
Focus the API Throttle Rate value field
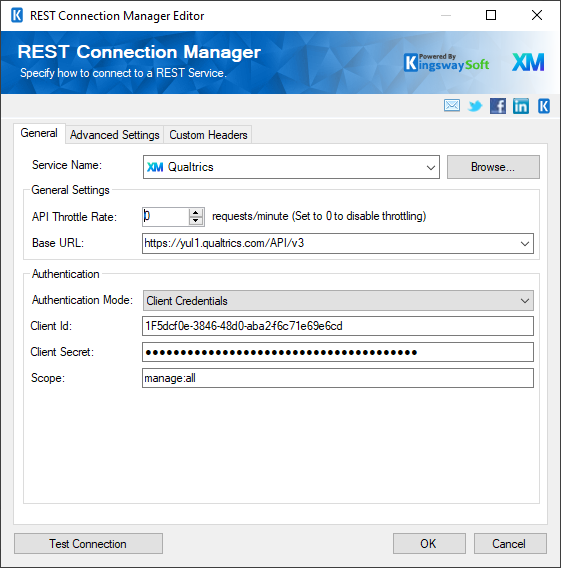tap(166, 217)
